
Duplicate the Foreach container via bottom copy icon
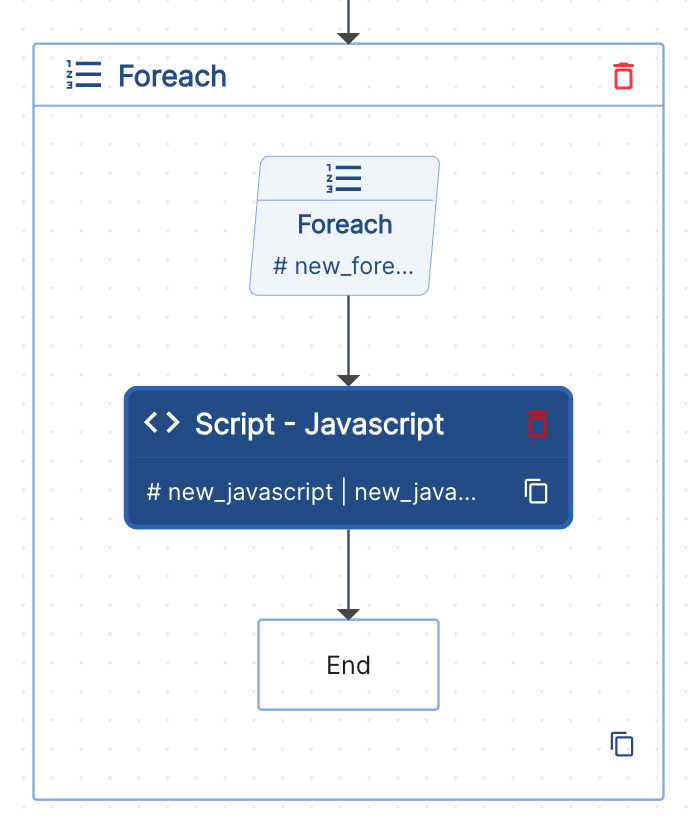[622, 744]
